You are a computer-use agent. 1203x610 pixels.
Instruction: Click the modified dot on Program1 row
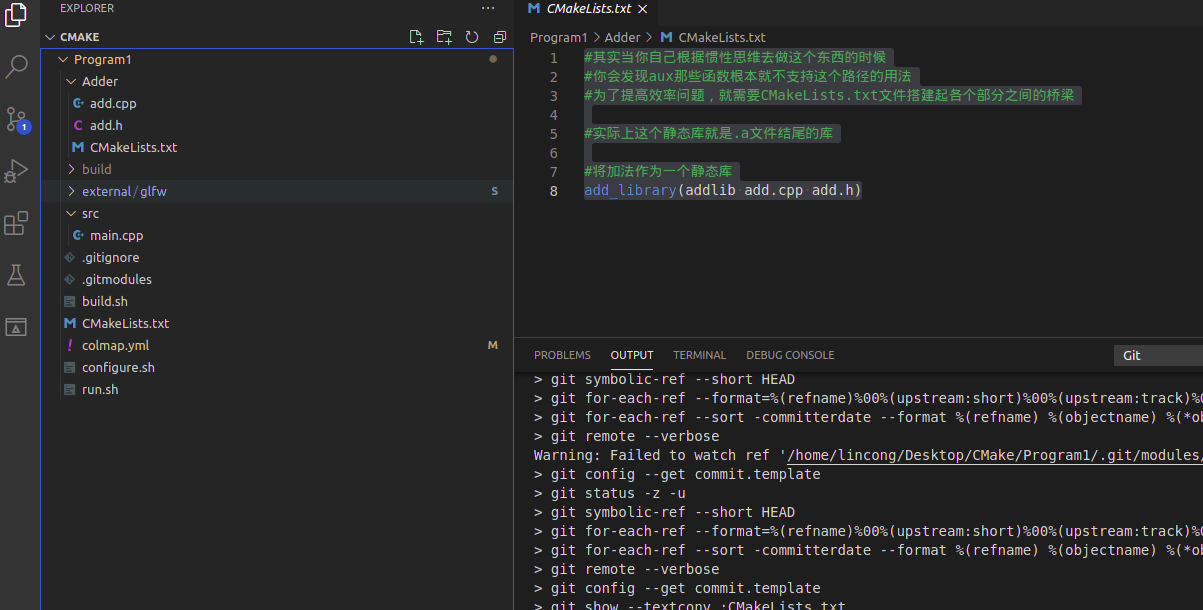point(493,59)
